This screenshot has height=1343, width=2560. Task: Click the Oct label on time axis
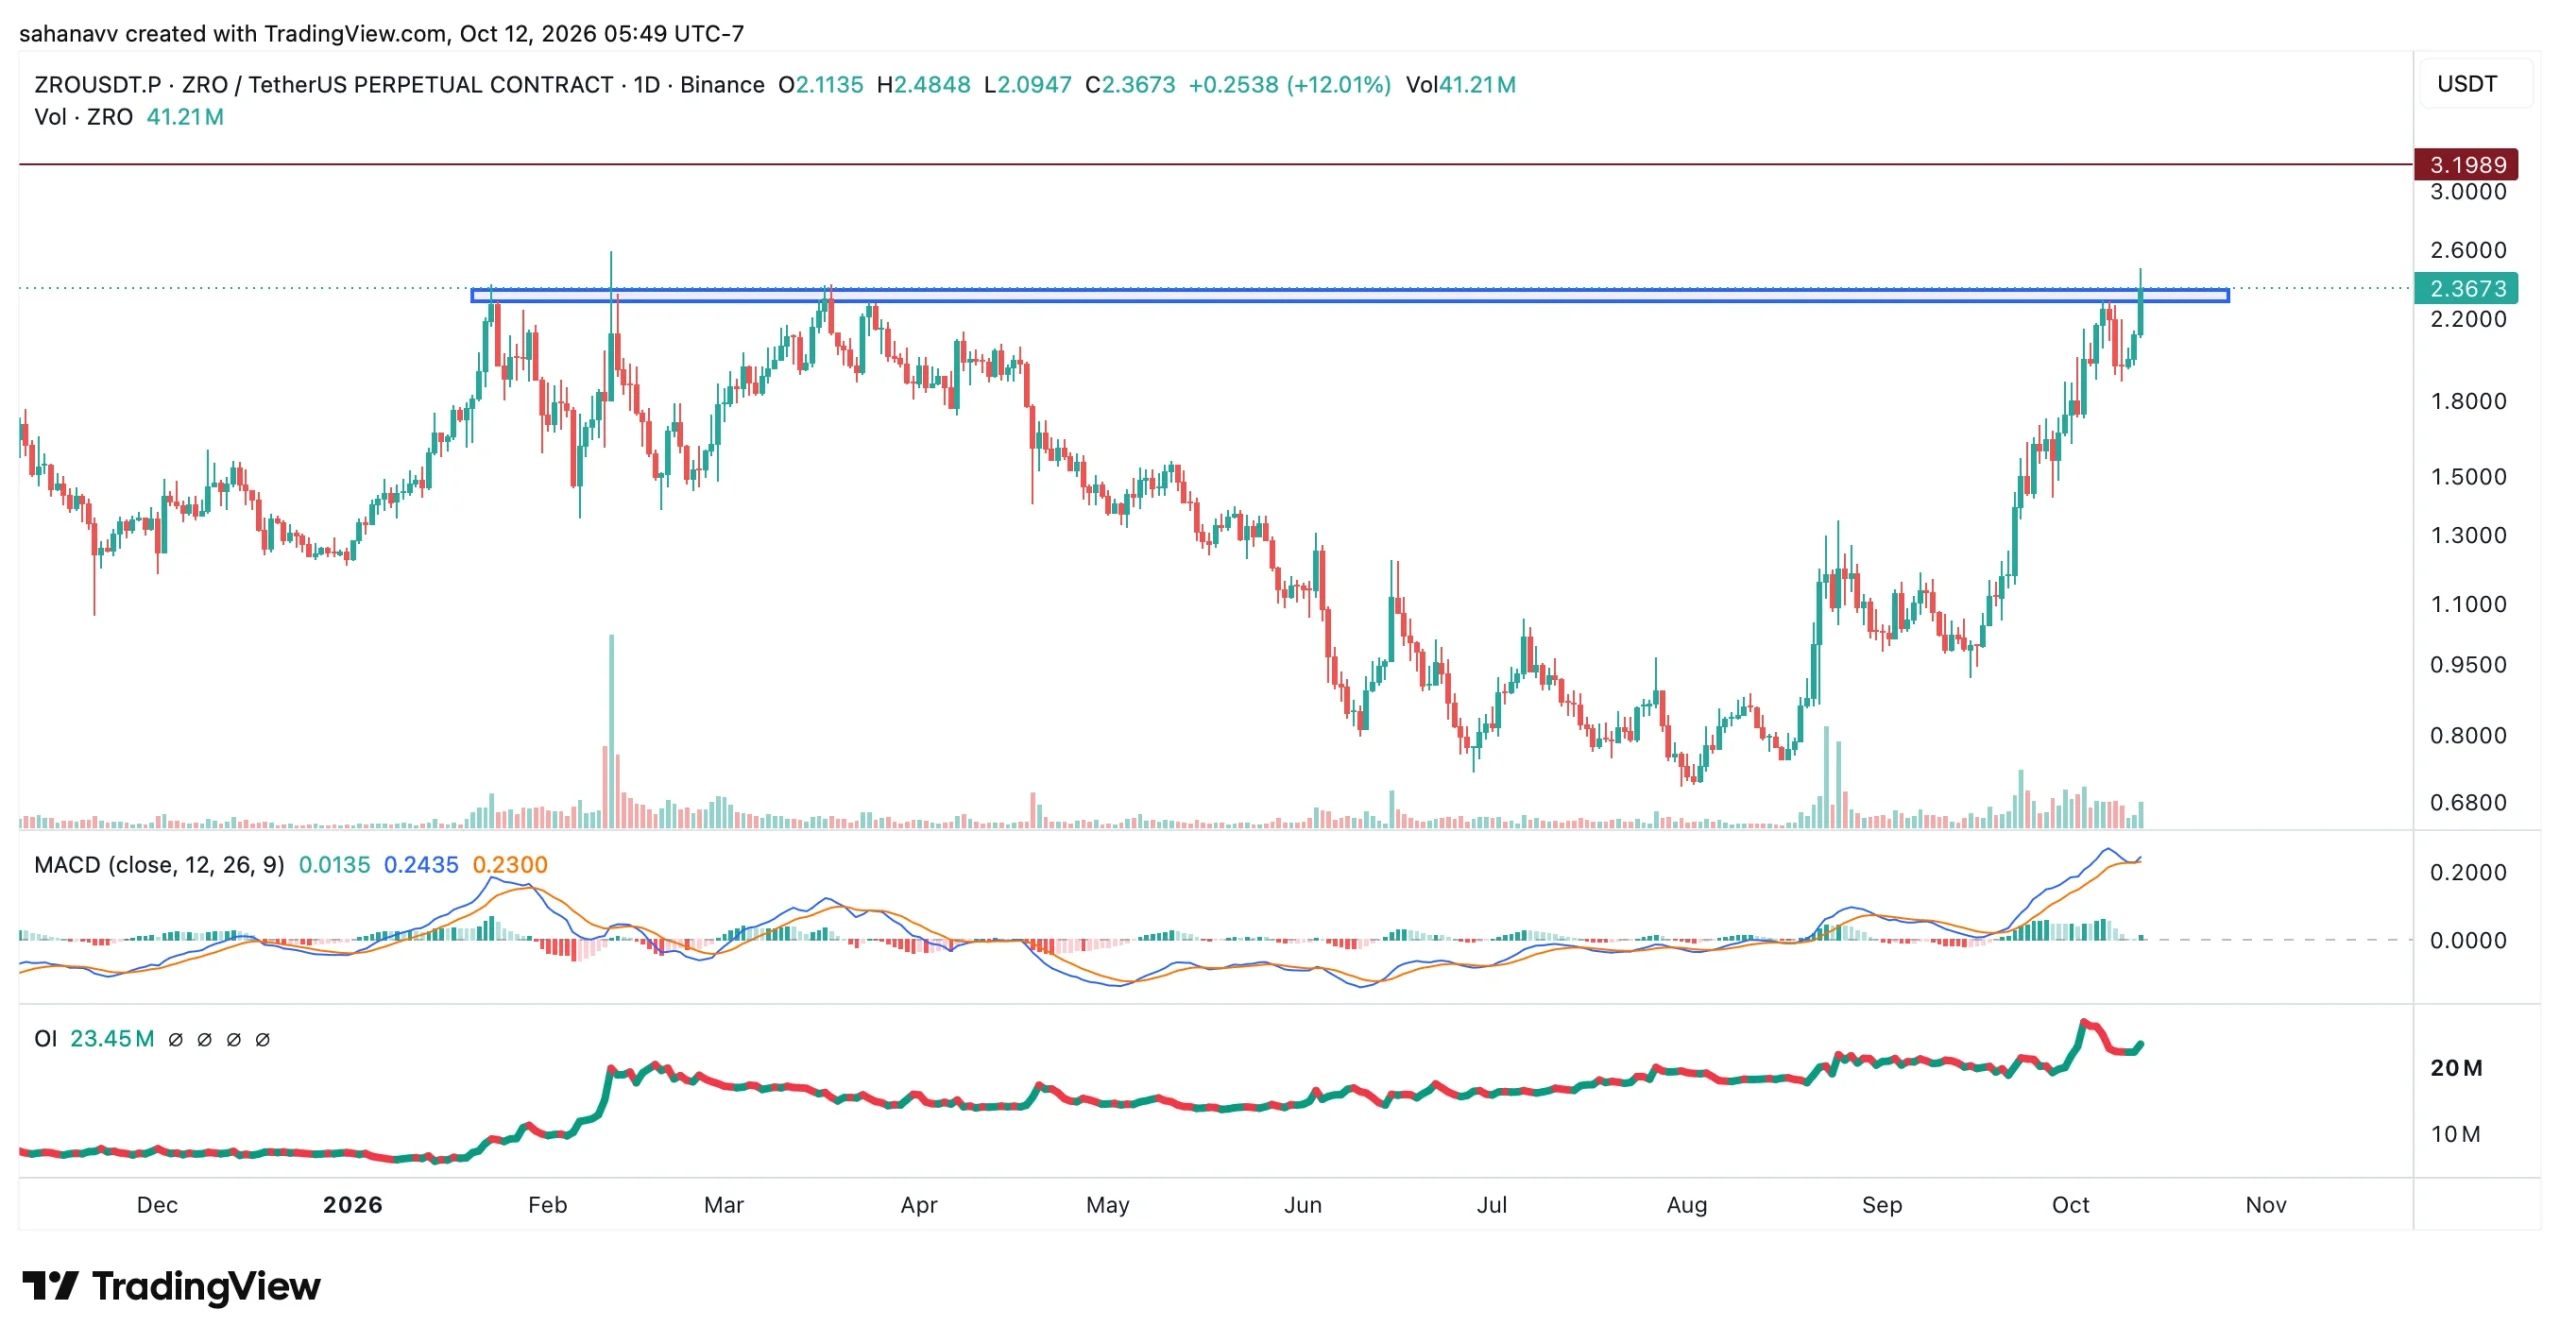click(x=2070, y=1205)
